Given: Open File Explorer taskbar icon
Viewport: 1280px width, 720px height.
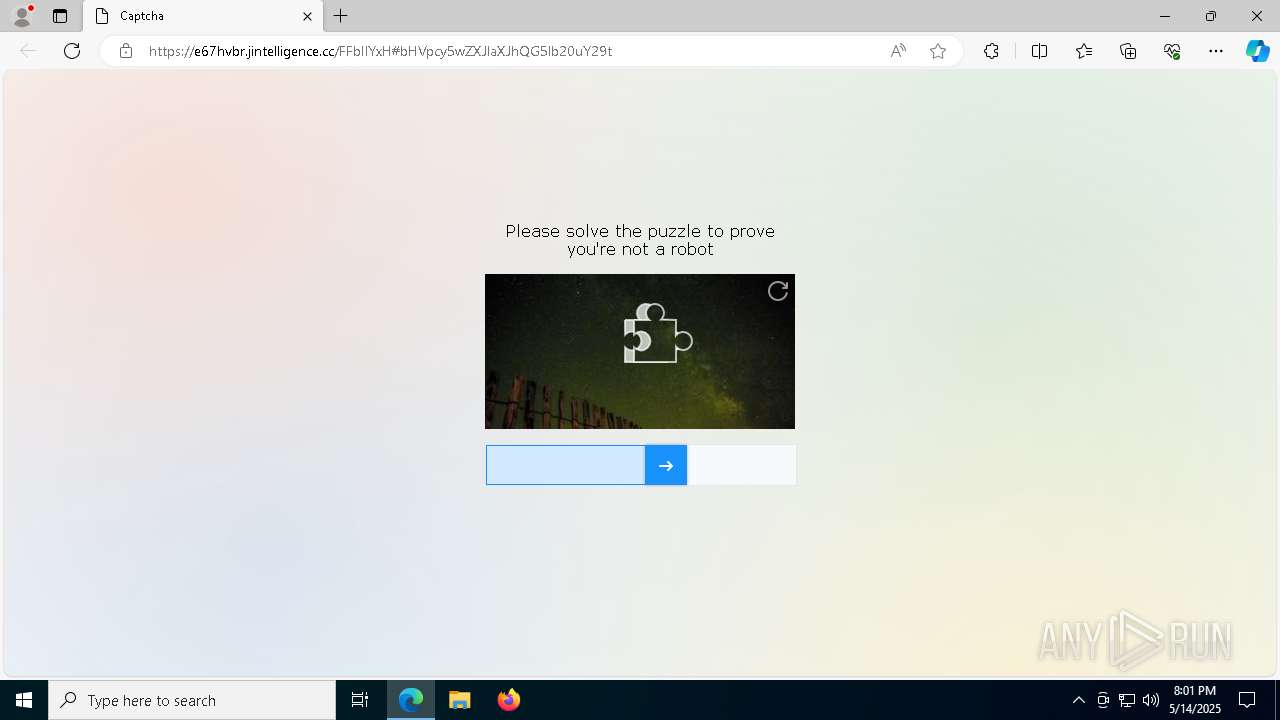Looking at the screenshot, I should coord(460,700).
